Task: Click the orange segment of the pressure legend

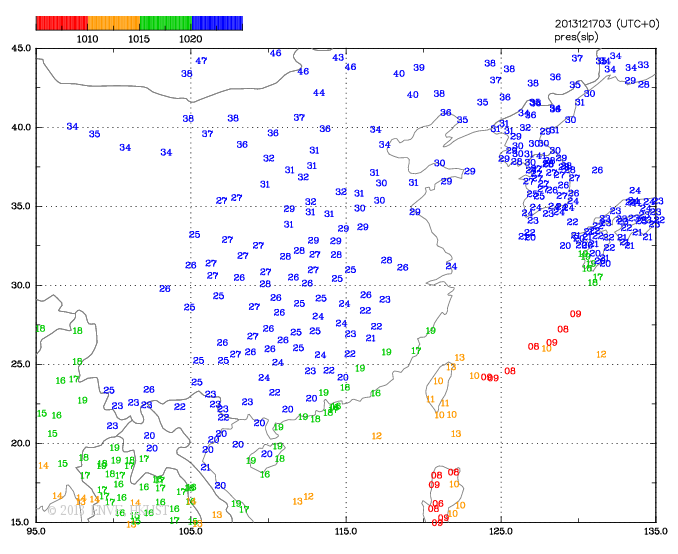Action: coord(114,23)
